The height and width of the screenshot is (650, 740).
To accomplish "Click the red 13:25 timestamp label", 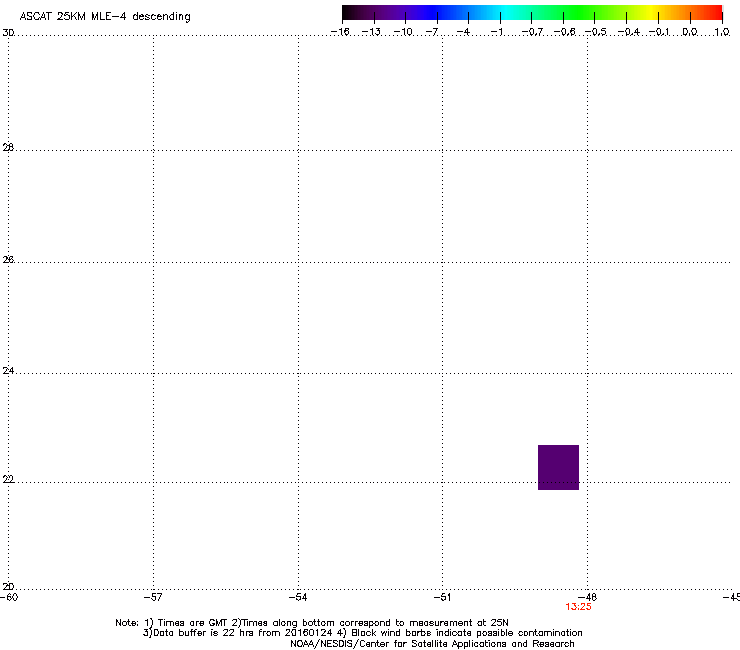I will (x=578, y=607).
